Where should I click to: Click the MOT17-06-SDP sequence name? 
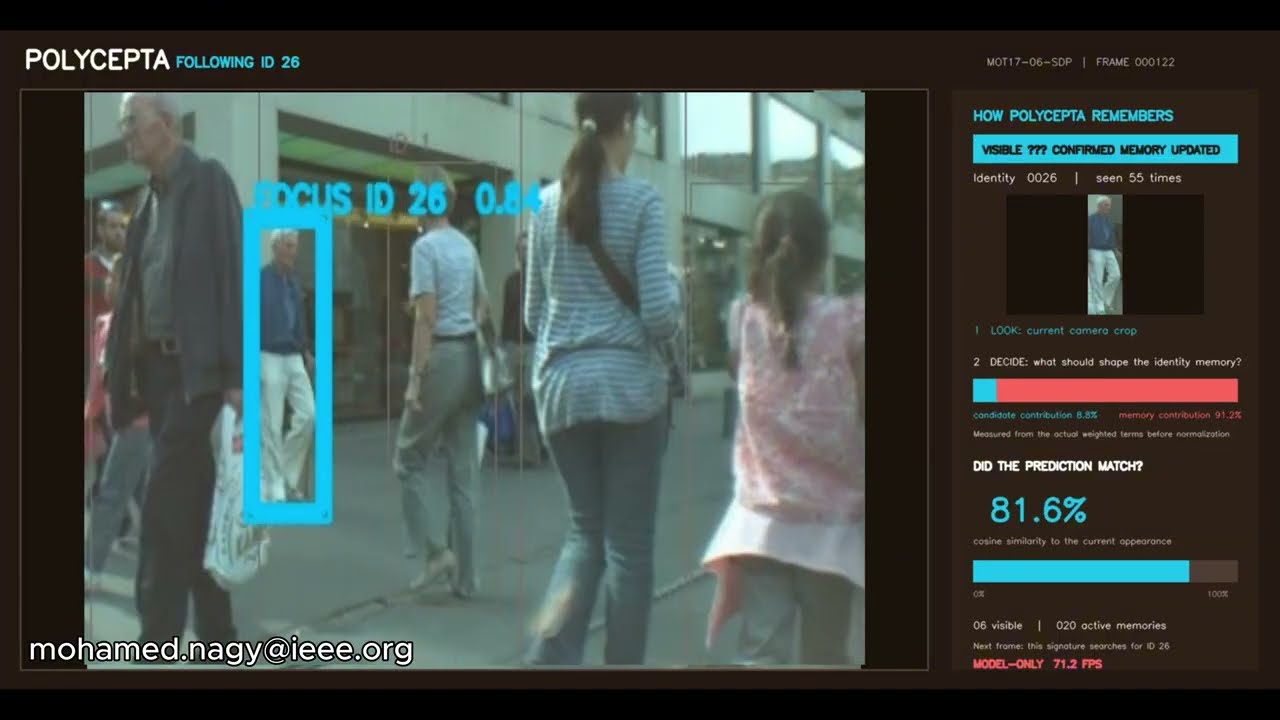tap(1029, 62)
